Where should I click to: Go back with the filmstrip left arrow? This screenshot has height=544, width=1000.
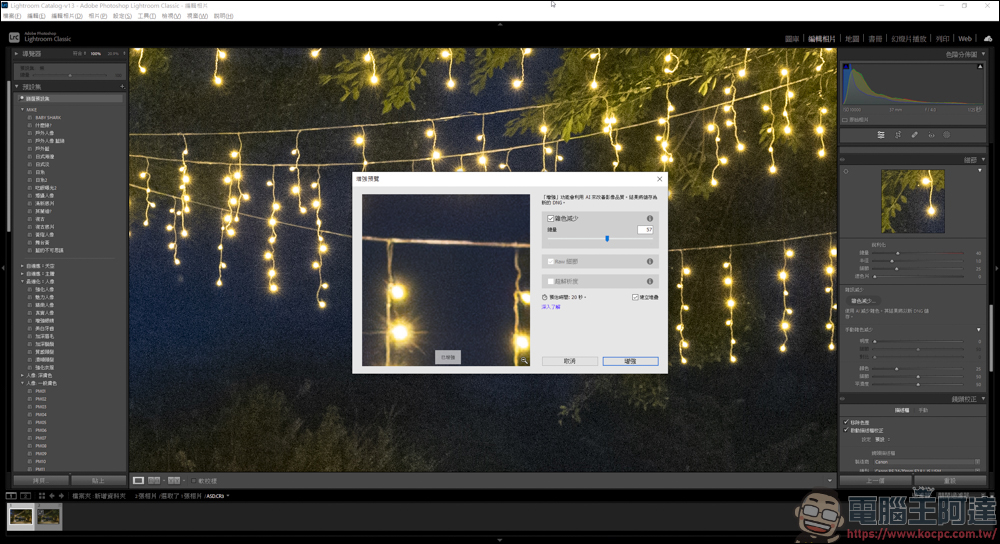click(x=52, y=496)
